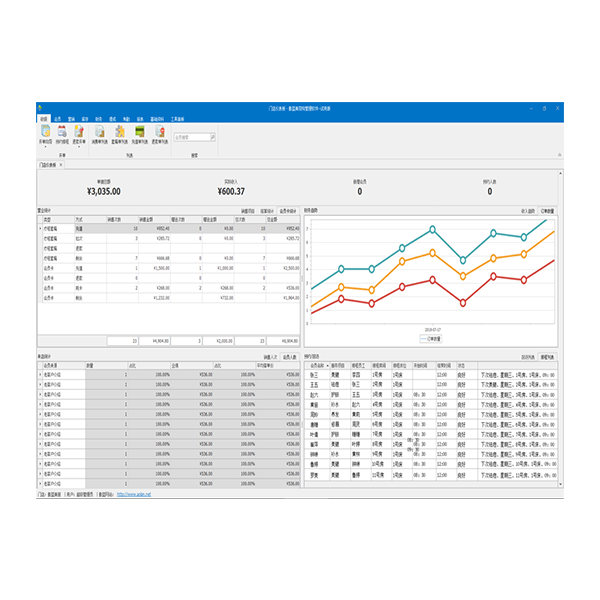Open the 套餐单列表 package list icon
Viewport: 600px width, 600px height.
[120, 132]
